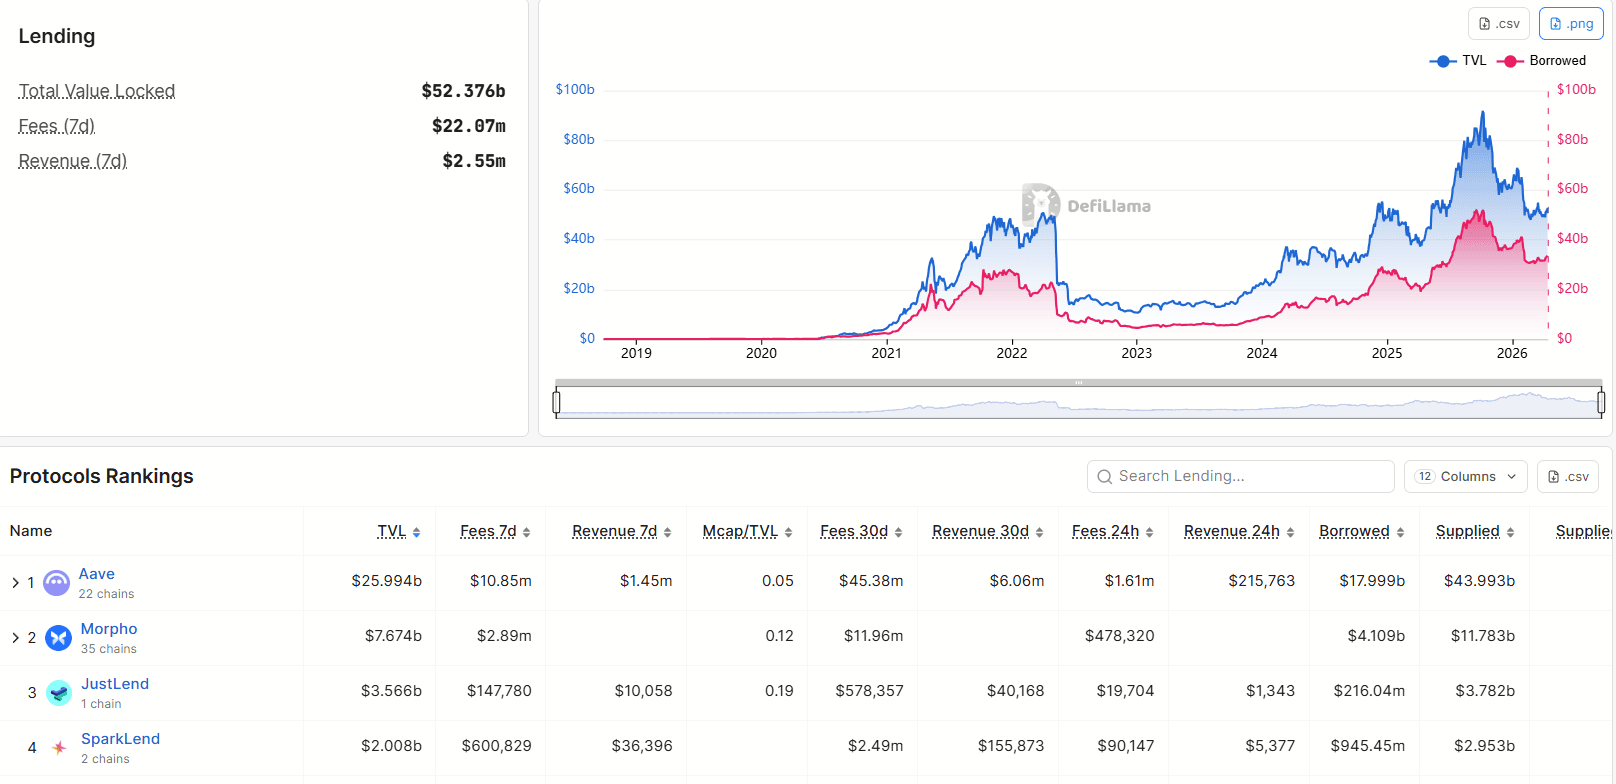The width and height of the screenshot is (1616, 784).
Task: Sort table by TVL column arrows
Action: (x=416, y=532)
